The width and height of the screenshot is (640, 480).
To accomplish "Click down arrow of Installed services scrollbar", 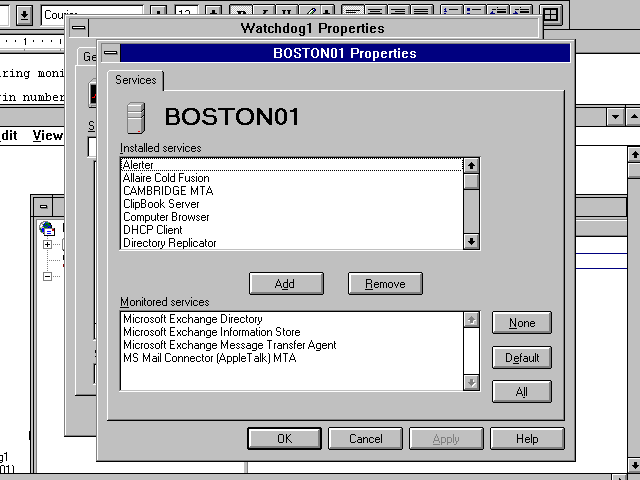I will 471,242.
